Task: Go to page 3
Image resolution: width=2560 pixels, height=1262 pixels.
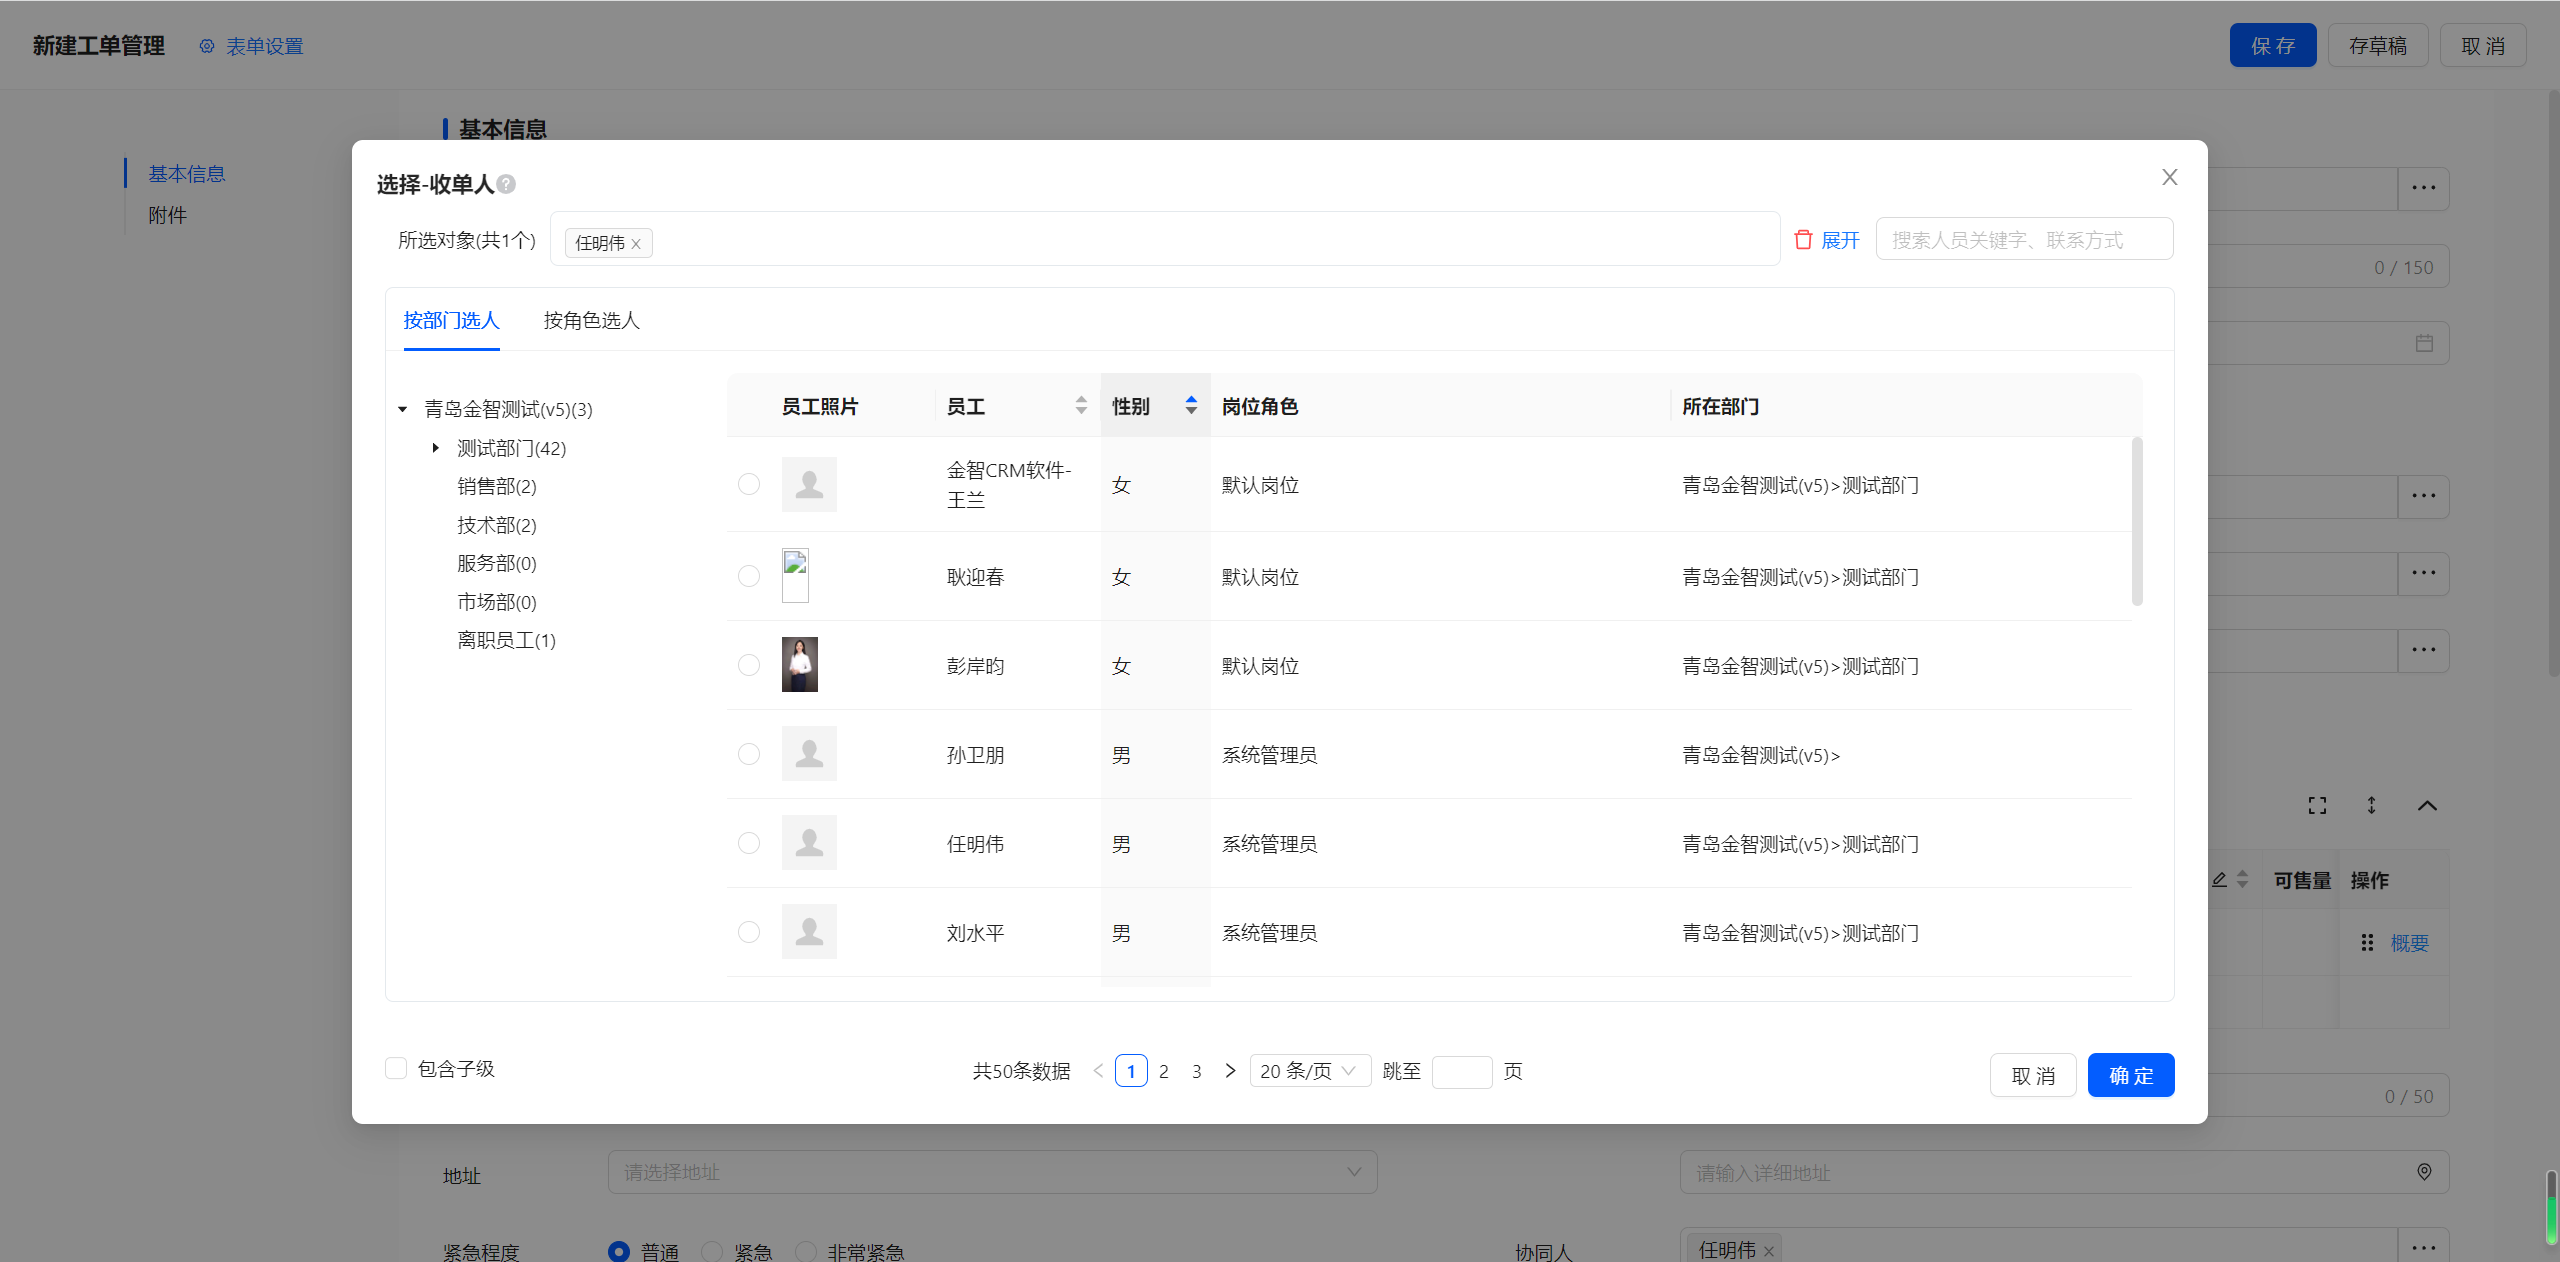Action: click(x=1197, y=1071)
